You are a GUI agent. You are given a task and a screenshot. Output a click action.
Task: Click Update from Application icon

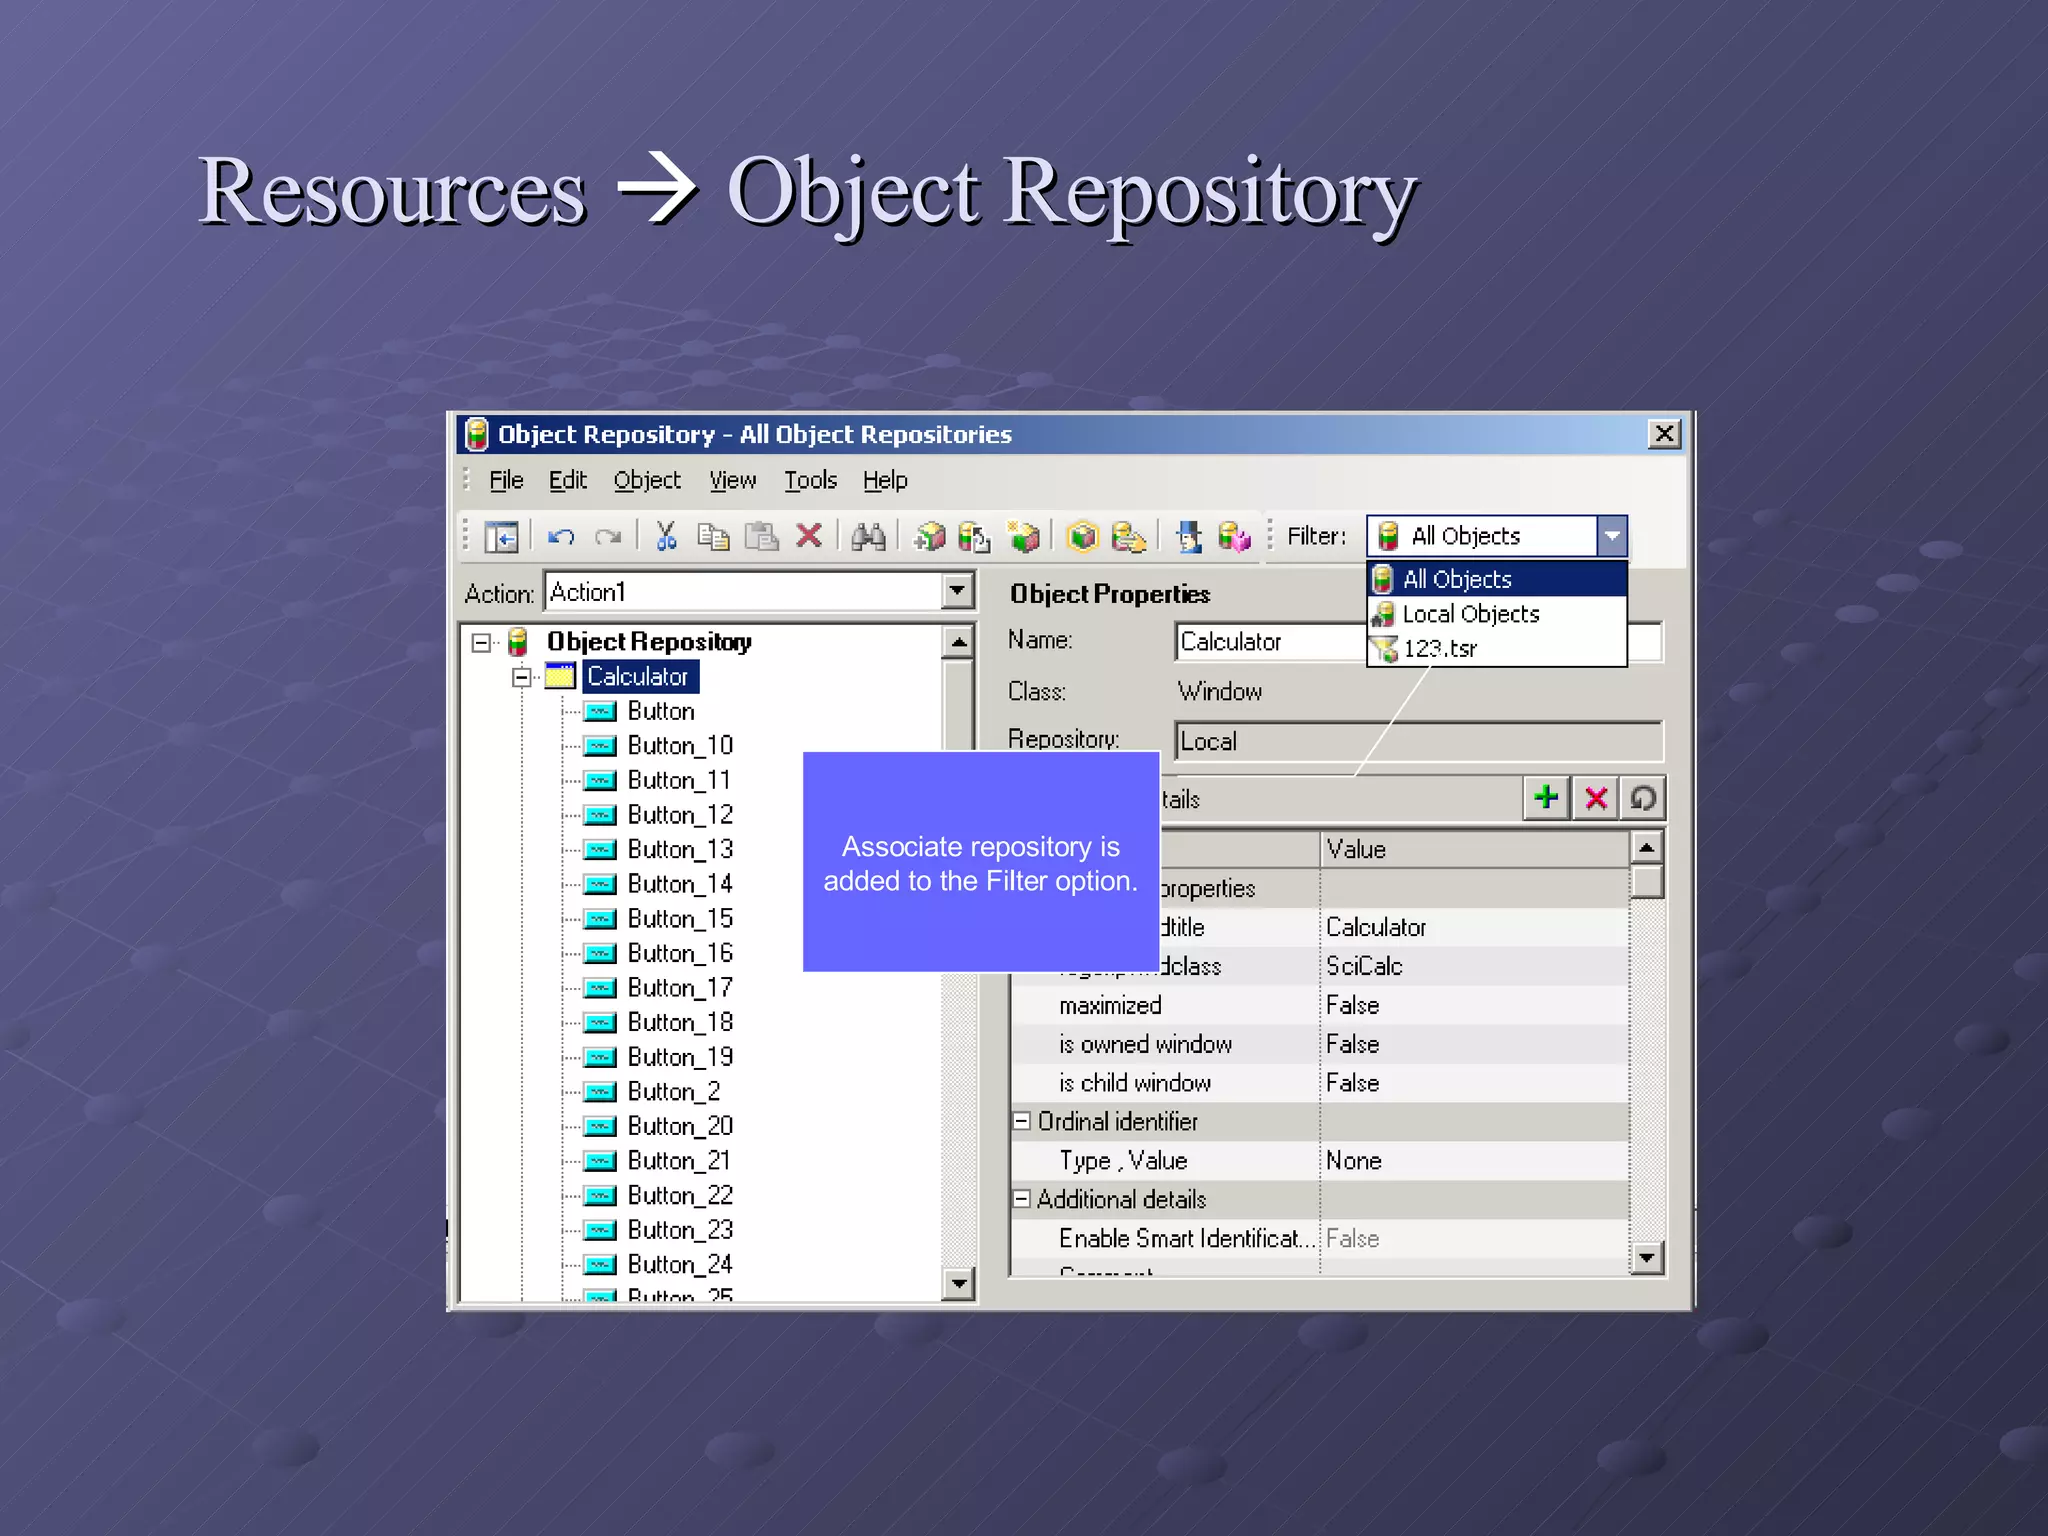974,537
